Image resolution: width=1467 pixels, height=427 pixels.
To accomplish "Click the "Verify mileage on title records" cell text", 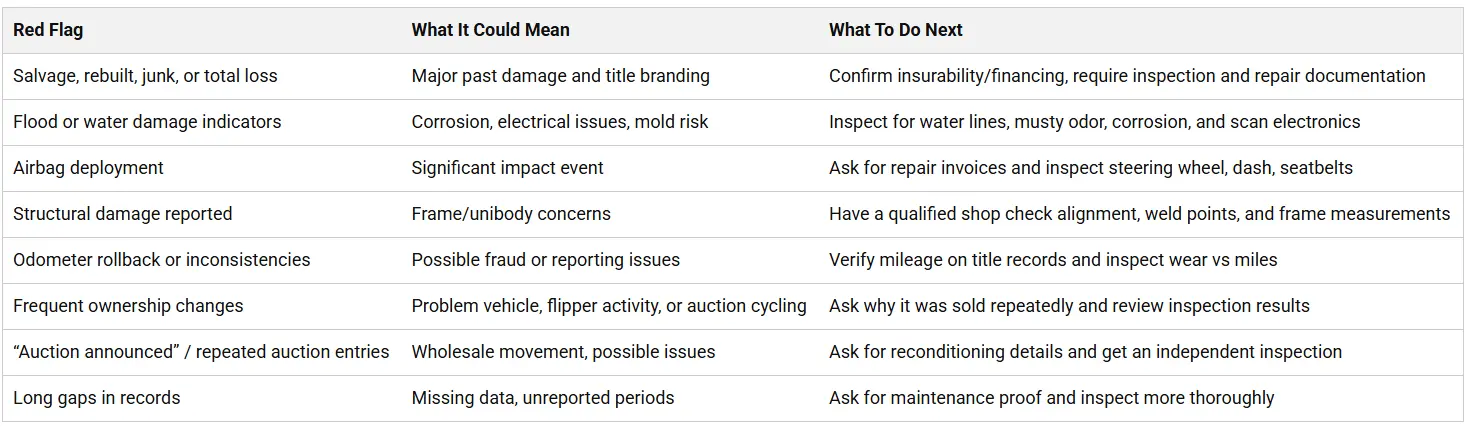I will coord(1053,260).
